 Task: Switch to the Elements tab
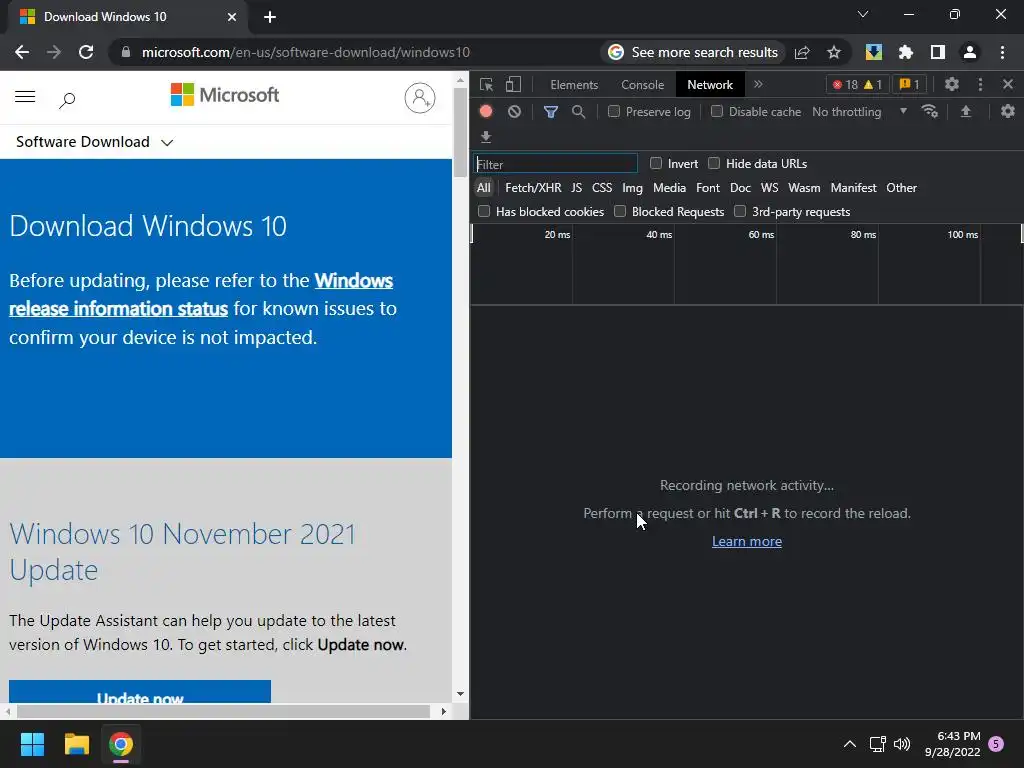coord(574,84)
